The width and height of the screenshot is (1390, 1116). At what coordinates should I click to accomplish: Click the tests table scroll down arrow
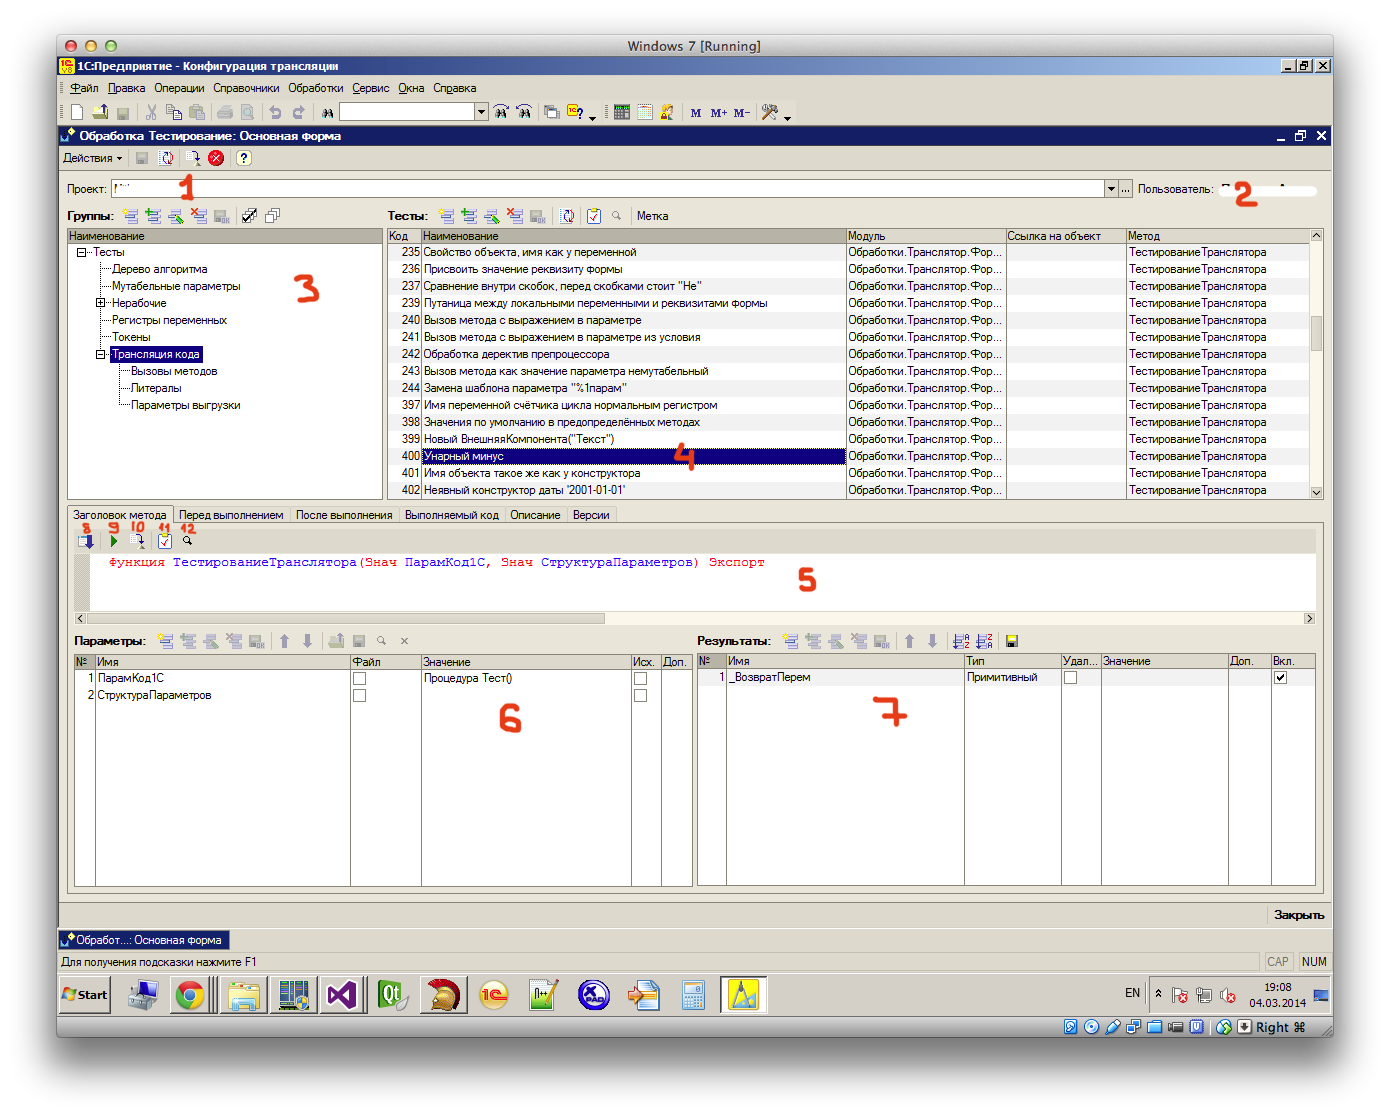point(1316,492)
